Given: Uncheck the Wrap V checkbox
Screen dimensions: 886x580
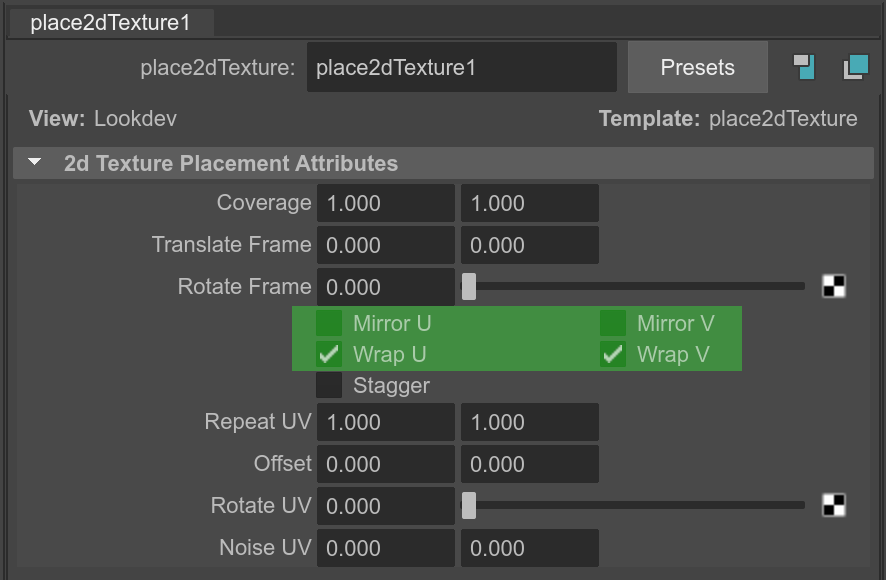Looking at the screenshot, I should 613,354.
